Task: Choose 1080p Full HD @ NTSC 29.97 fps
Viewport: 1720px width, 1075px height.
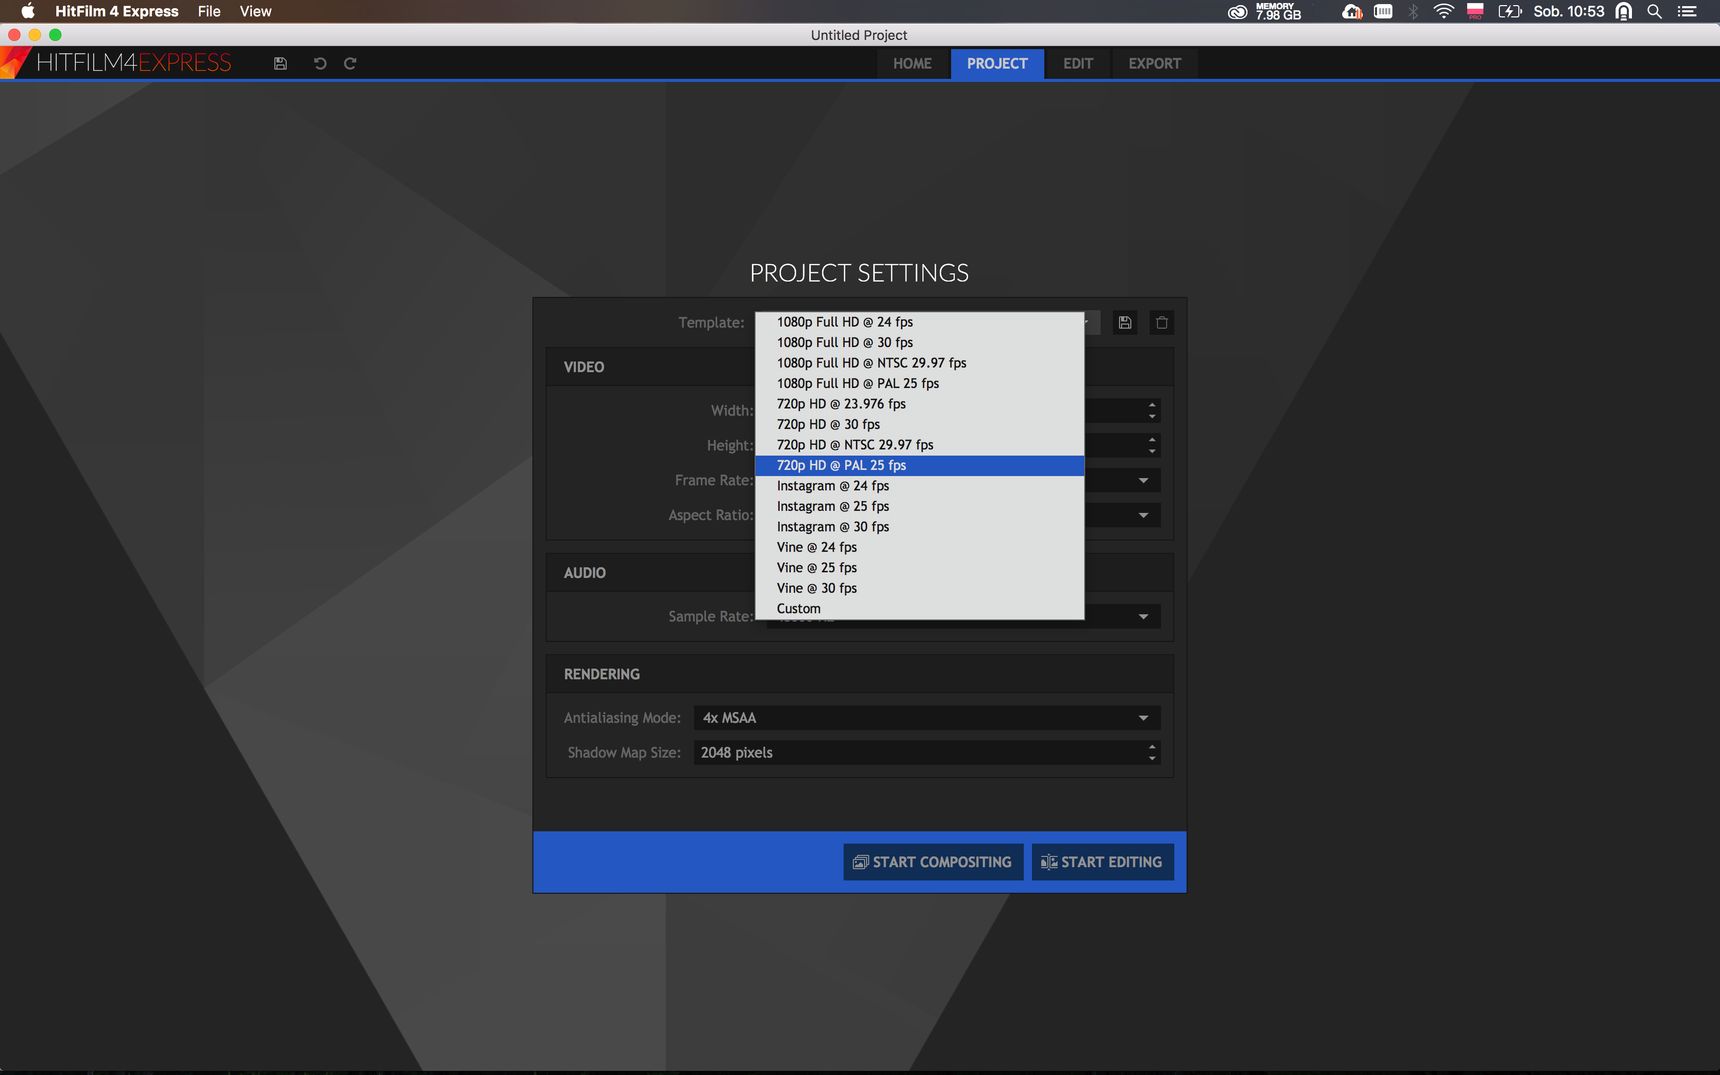Action: (919, 363)
